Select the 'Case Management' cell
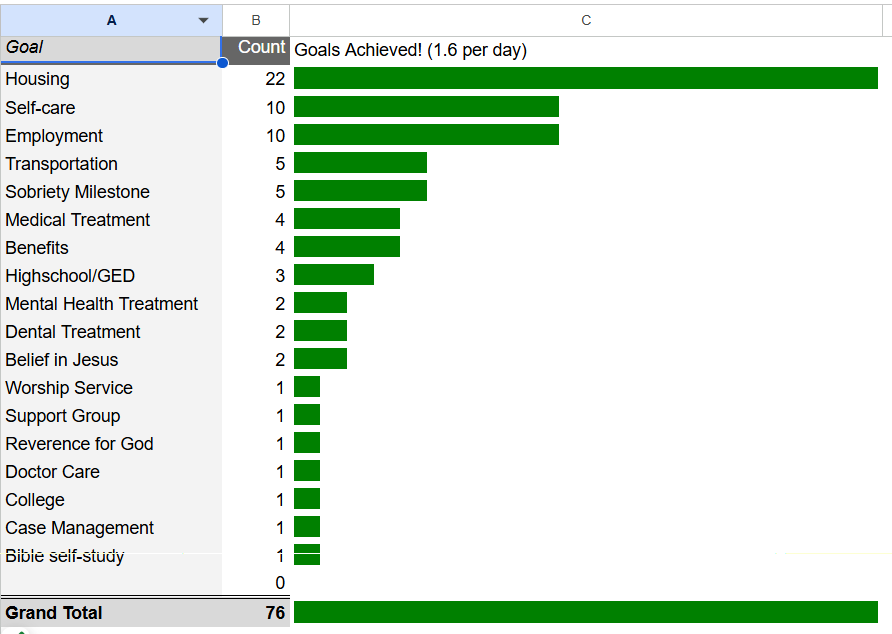This screenshot has width=892, height=634. tap(111, 528)
